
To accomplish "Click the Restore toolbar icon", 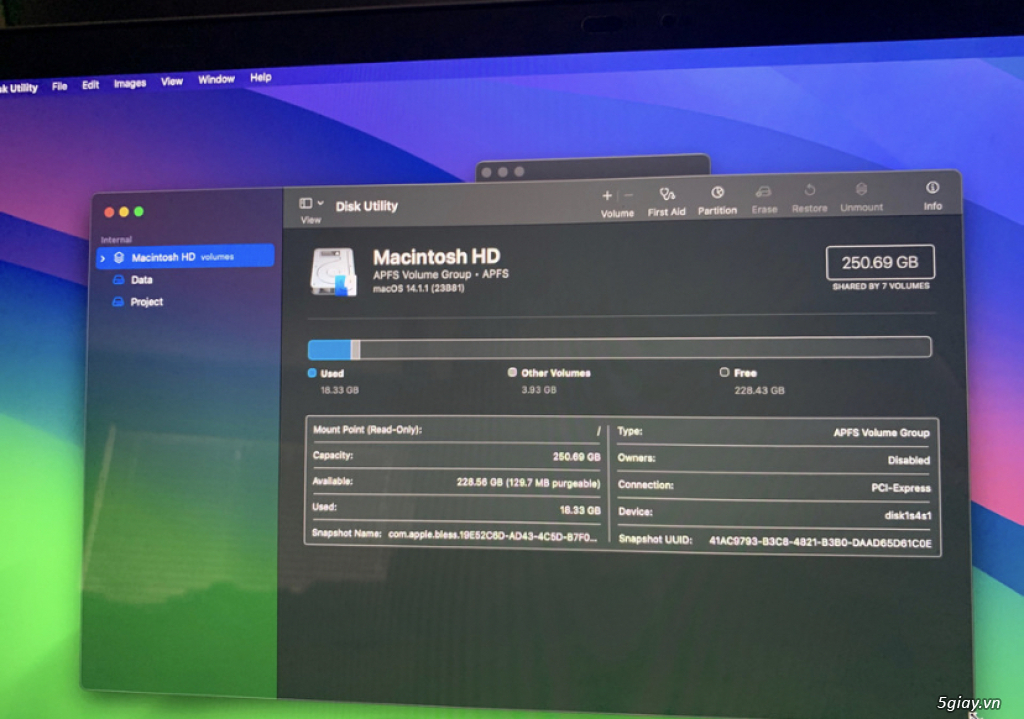I will pos(810,190).
